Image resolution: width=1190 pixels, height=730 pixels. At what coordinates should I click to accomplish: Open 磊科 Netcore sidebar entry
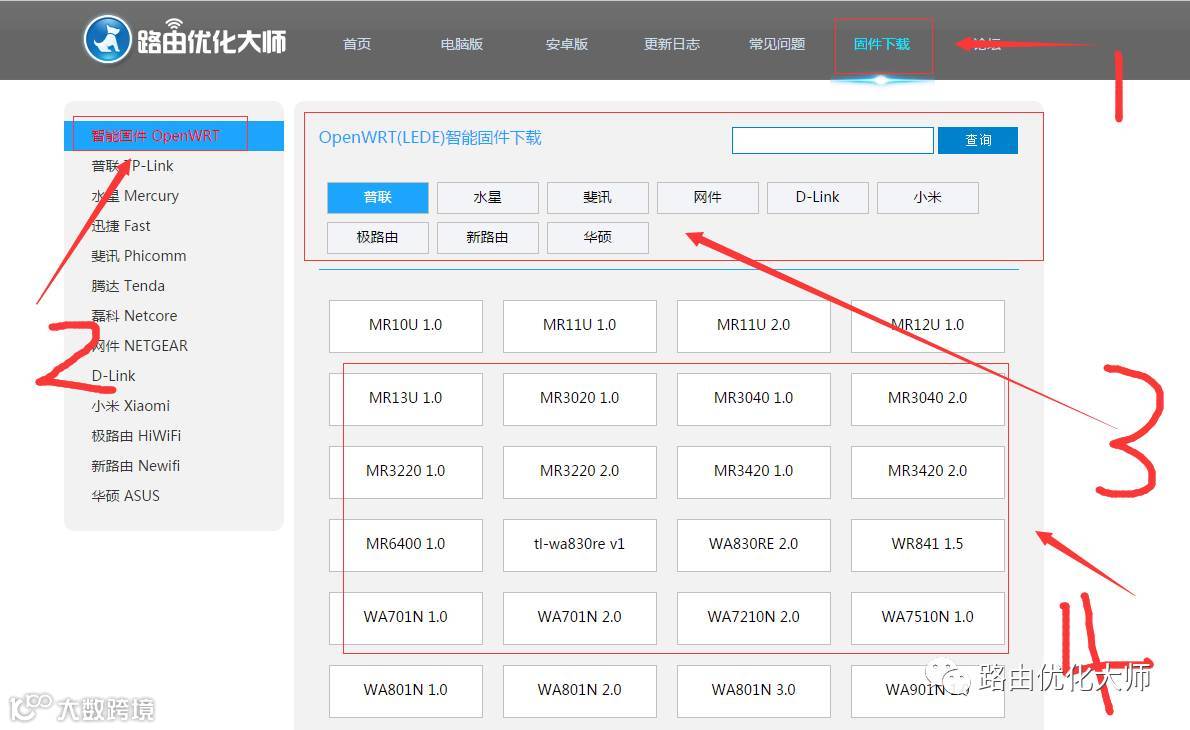click(134, 316)
